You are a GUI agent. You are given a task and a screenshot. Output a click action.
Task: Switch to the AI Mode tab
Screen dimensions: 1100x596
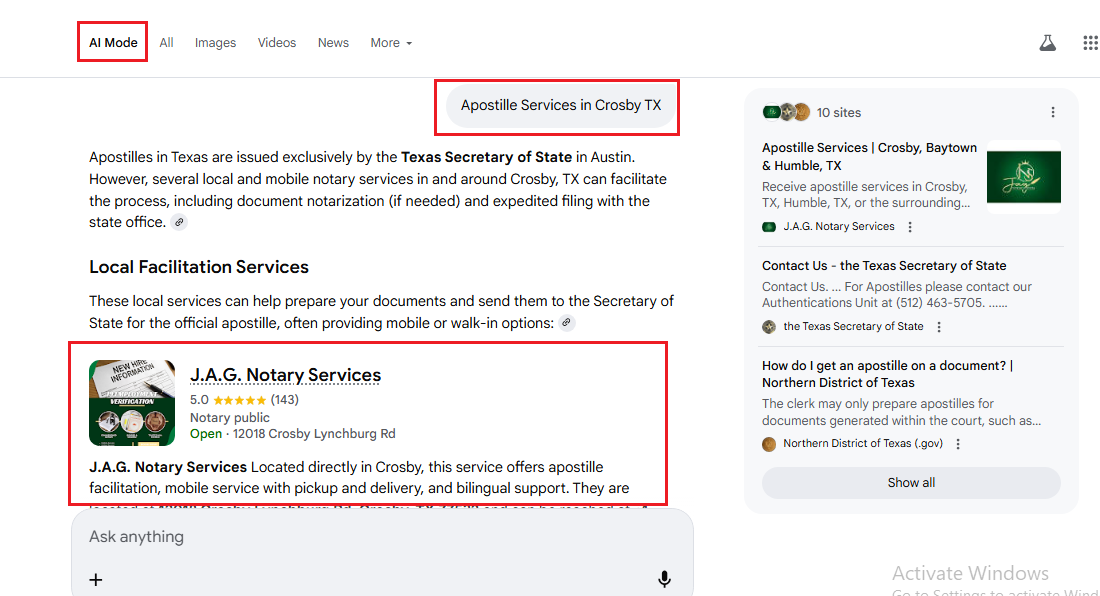pos(113,43)
